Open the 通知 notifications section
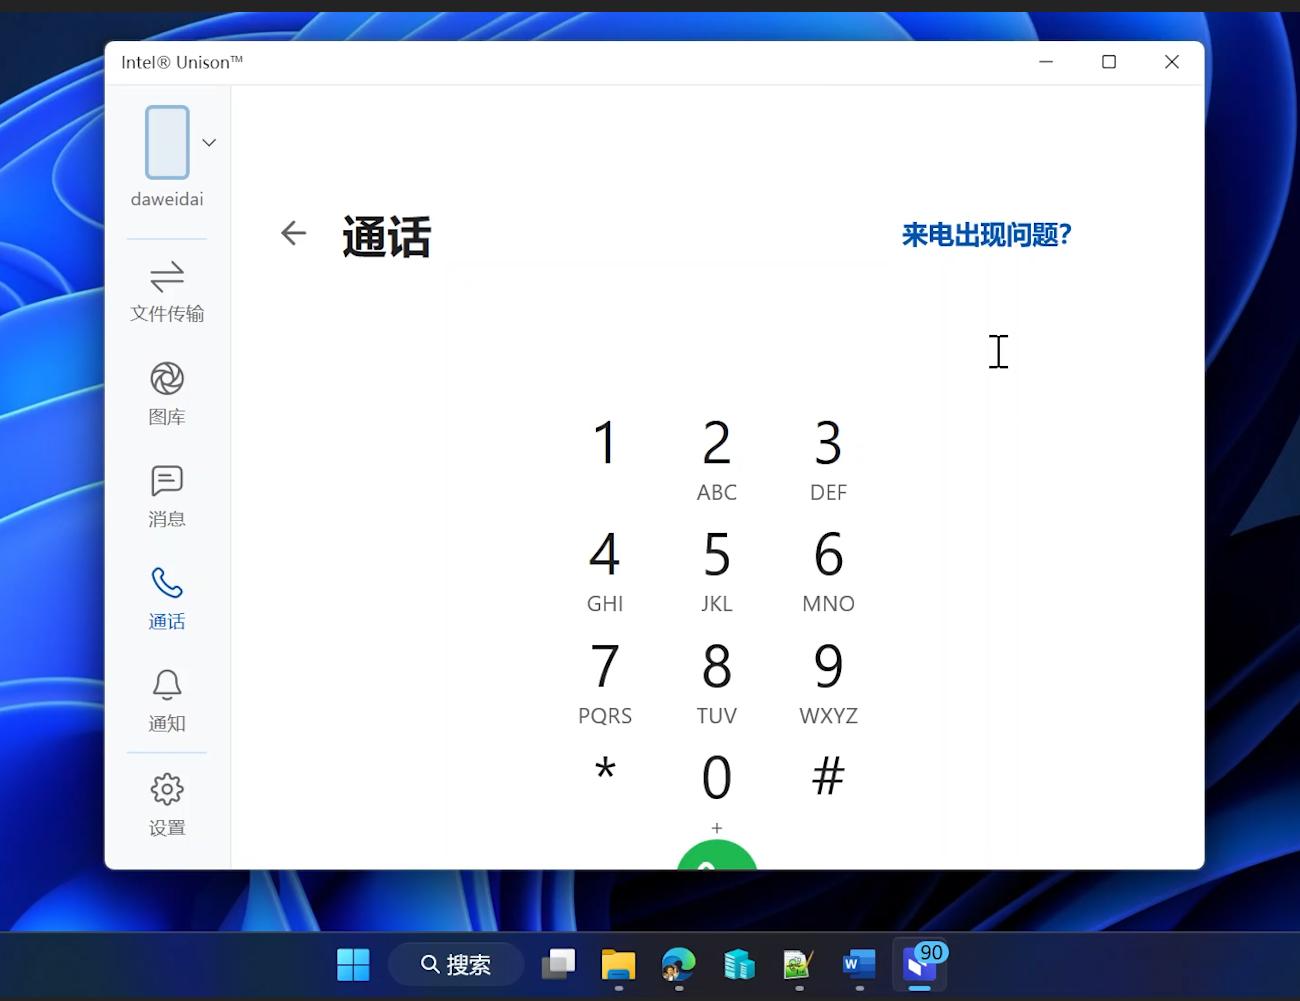The image size is (1300, 1001). click(167, 701)
